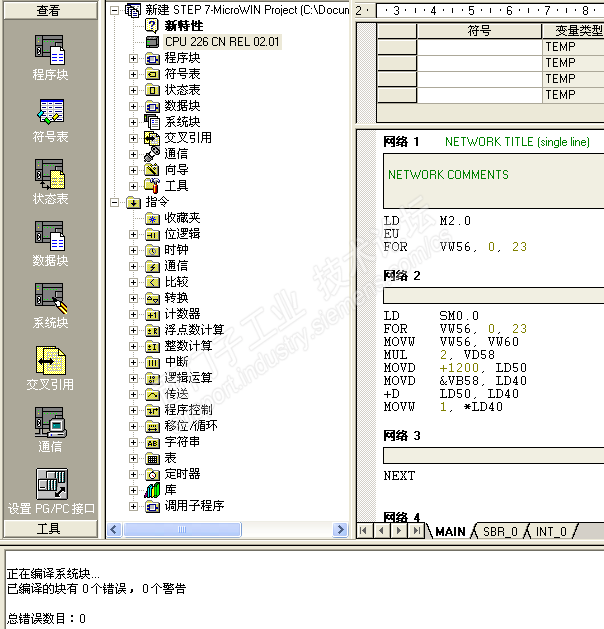Expand the 通信 node under project
This screenshot has height=629, width=604.
point(134,154)
